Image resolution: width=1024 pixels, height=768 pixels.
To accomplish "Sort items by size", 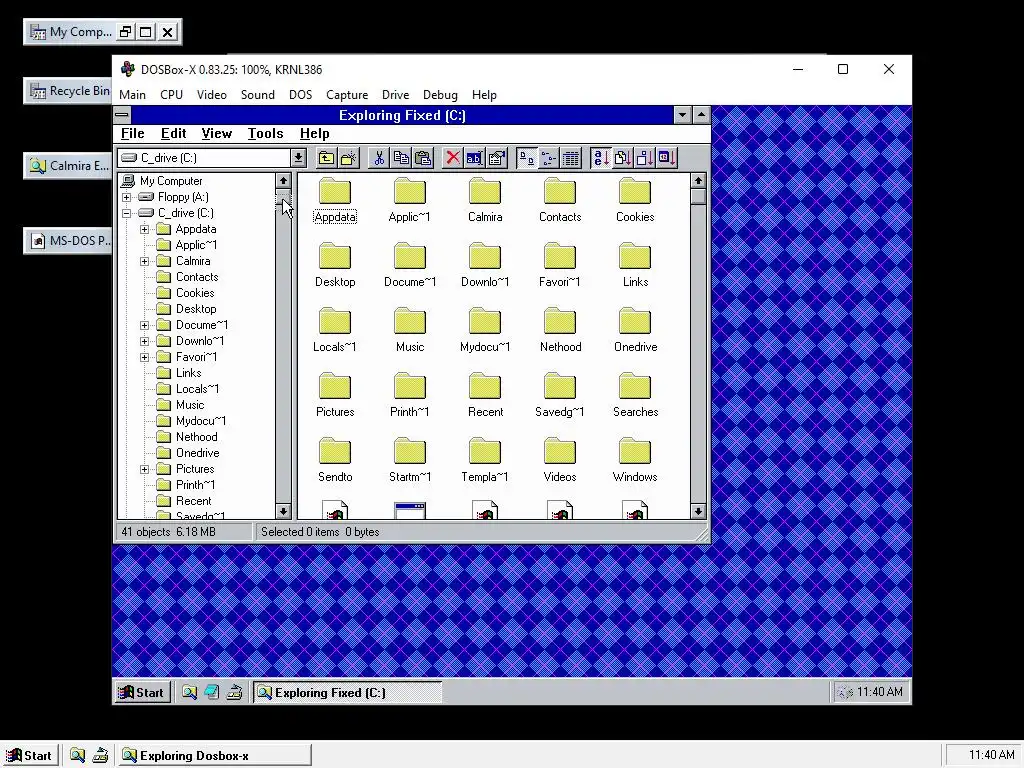I will (645, 157).
